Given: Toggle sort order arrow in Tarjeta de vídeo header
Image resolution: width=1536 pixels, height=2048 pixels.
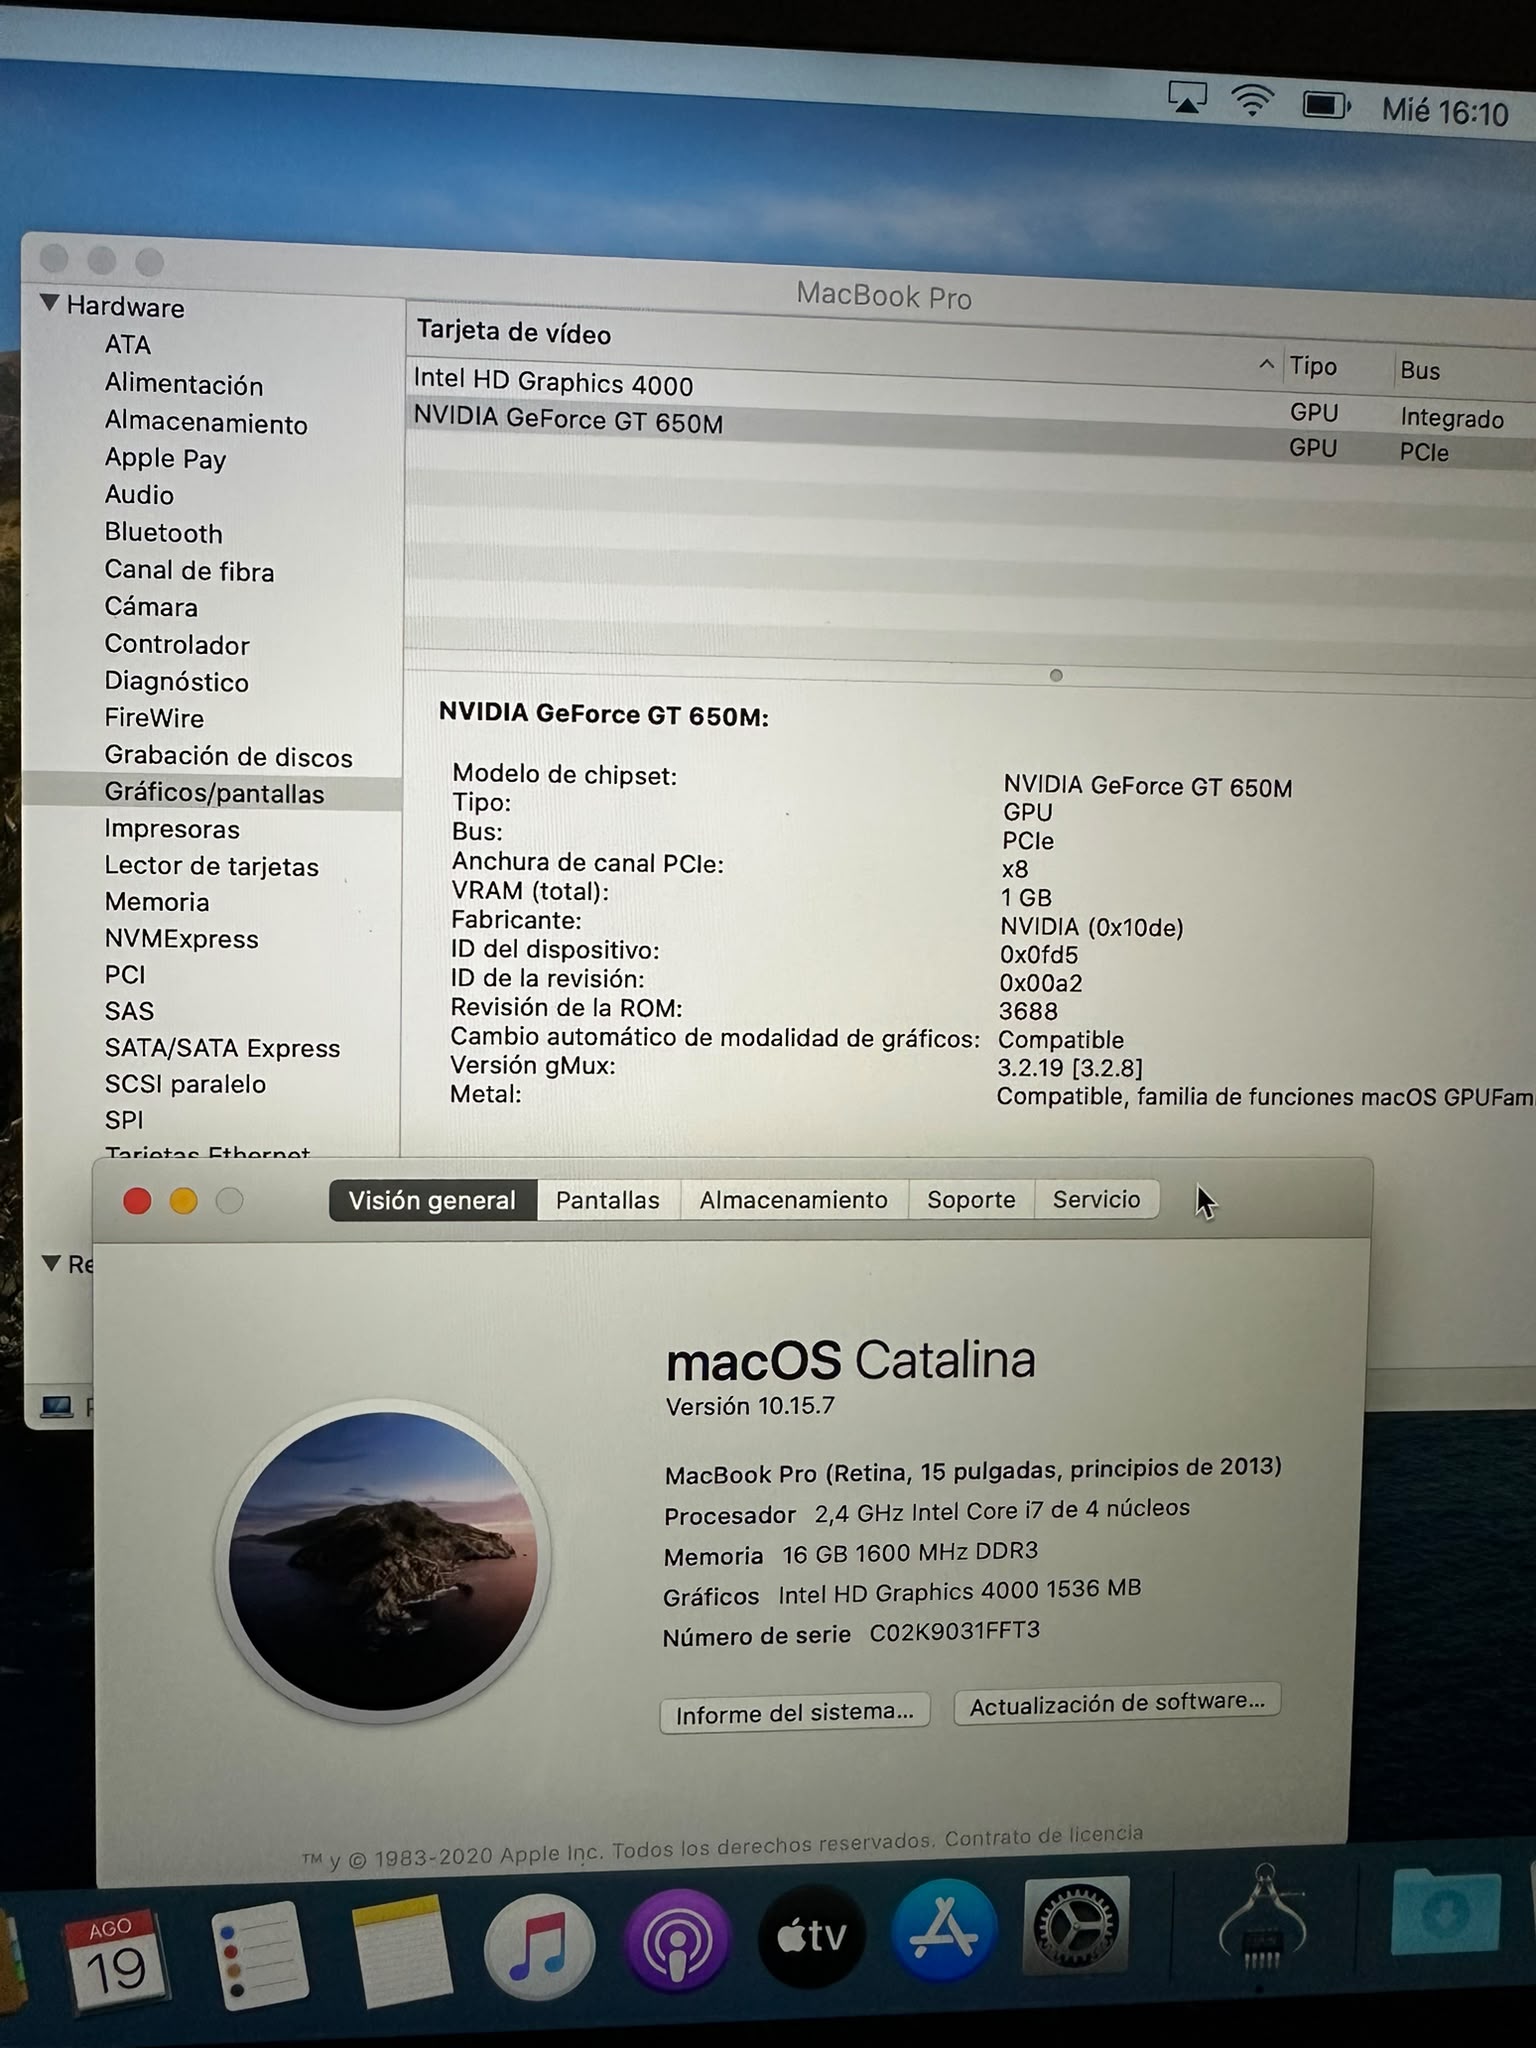Looking at the screenshot, I should click(x=1266, y=364).
